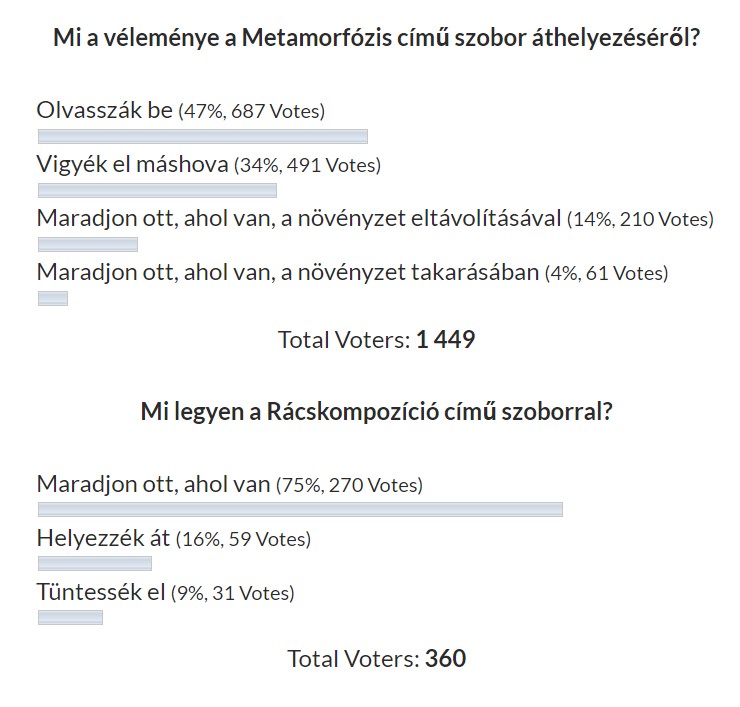Click the Rácskompozíció poll question heading

(x=377, y=412)
